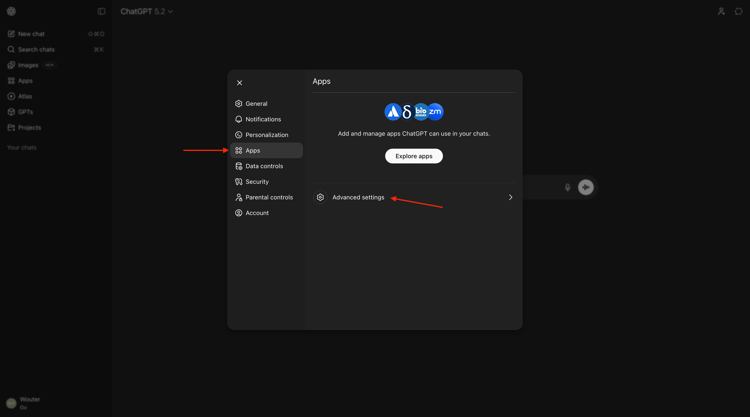Screen dimensions: 750x417
Task: Click the Account circle icon
Action: (x=239, y=213)
